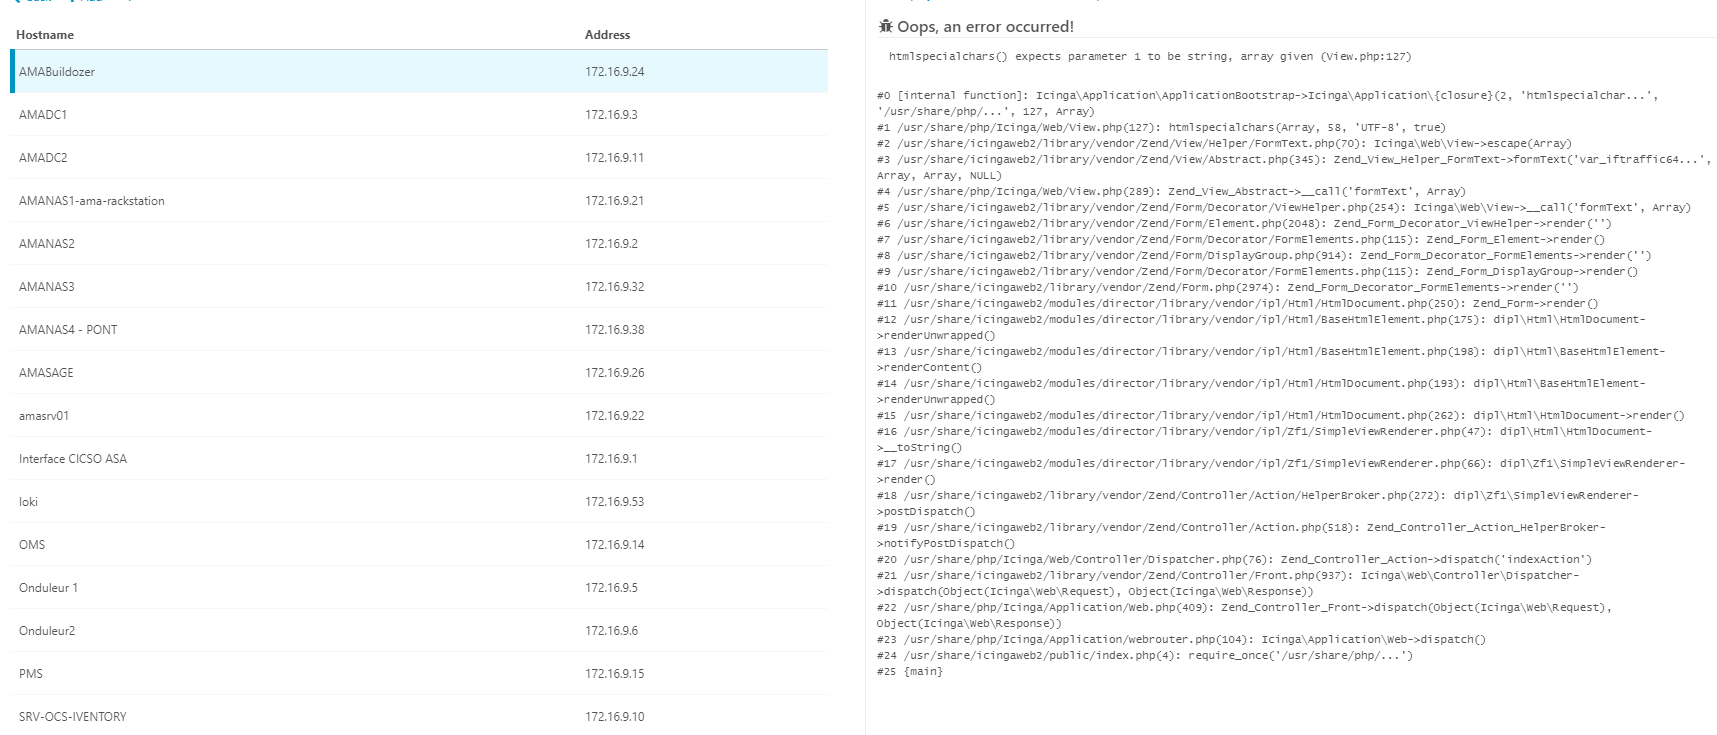
Task: Sort the table by Address column header
Action: [608, 35]
